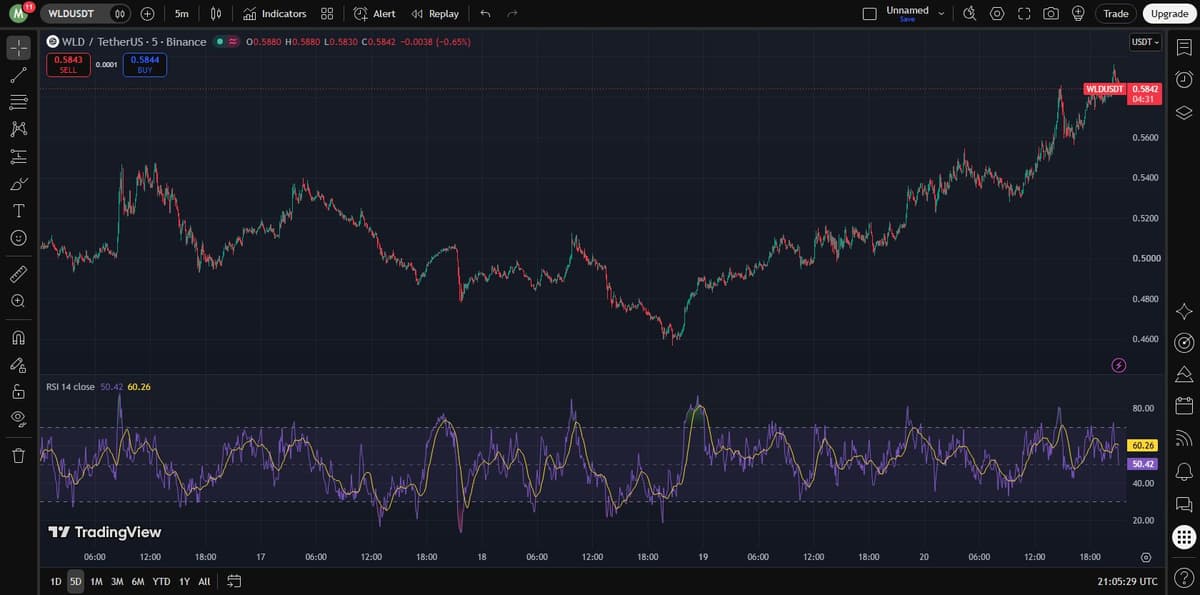This screenshot has height=595, width=1200.
Task: Open quick search lightning magnifier
Action: coord(970,14)
